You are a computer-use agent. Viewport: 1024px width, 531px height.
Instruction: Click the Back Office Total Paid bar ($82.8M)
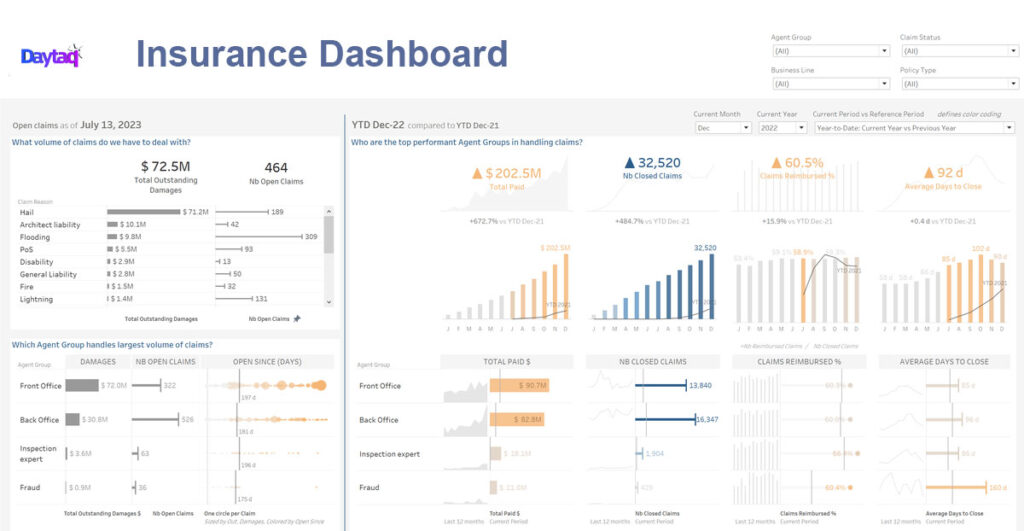[519, 420]
